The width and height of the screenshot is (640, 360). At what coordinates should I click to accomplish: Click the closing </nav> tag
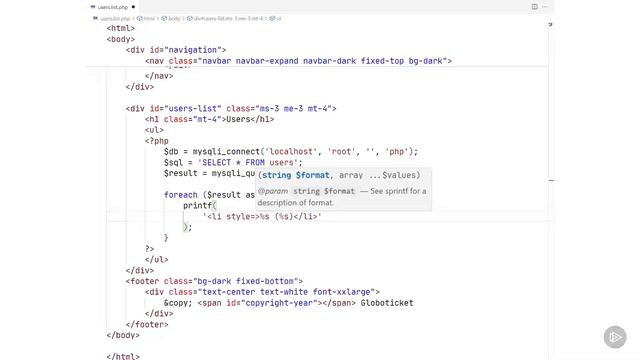(x=159, y=76)
